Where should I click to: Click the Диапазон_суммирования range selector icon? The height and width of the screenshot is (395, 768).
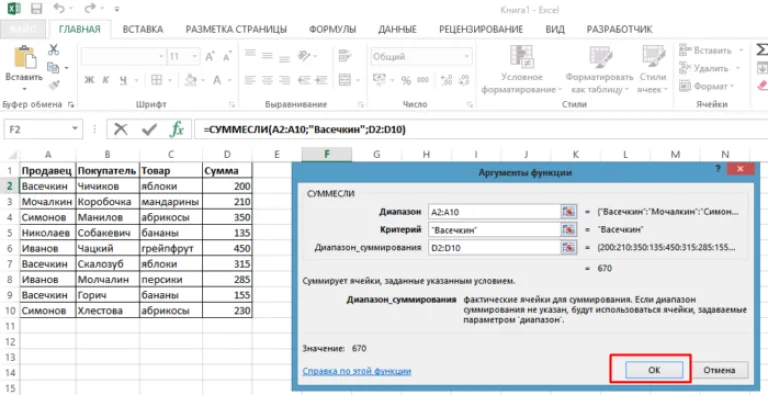[x=568, y=247]
